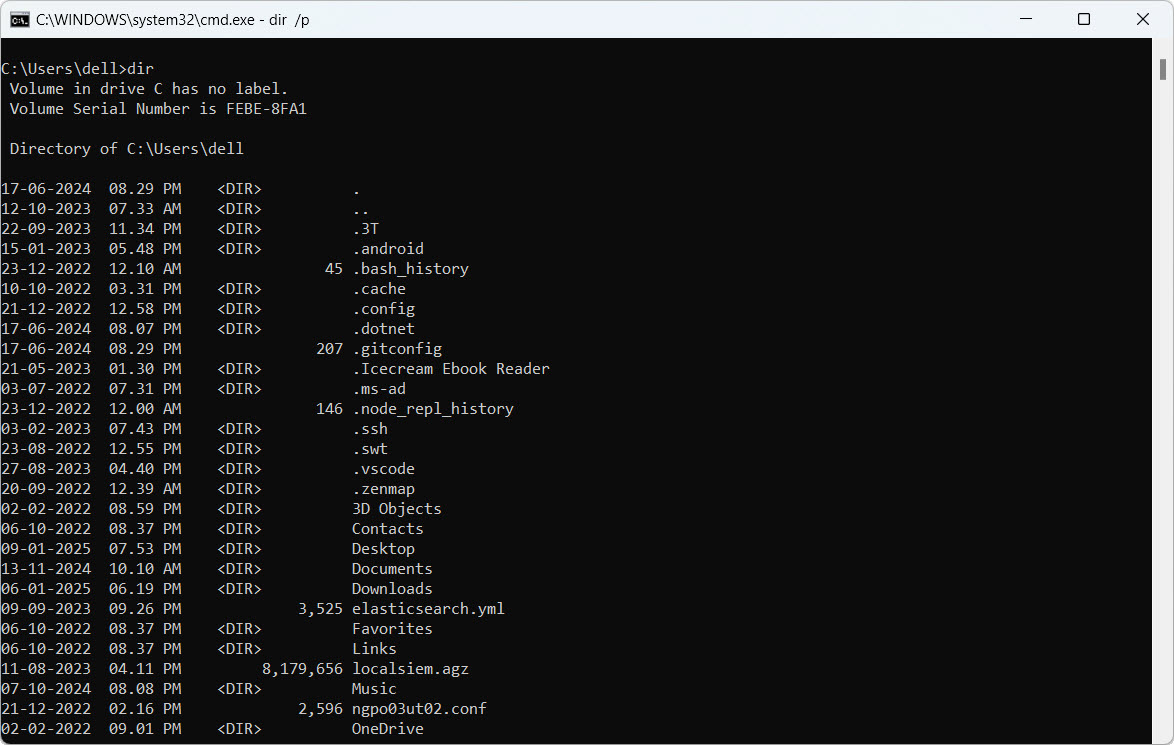Click 'Directory of C:\Users\dell' line
This screenshot has height=745, width=1174.
pyautogui.click(x=127, y=148)
